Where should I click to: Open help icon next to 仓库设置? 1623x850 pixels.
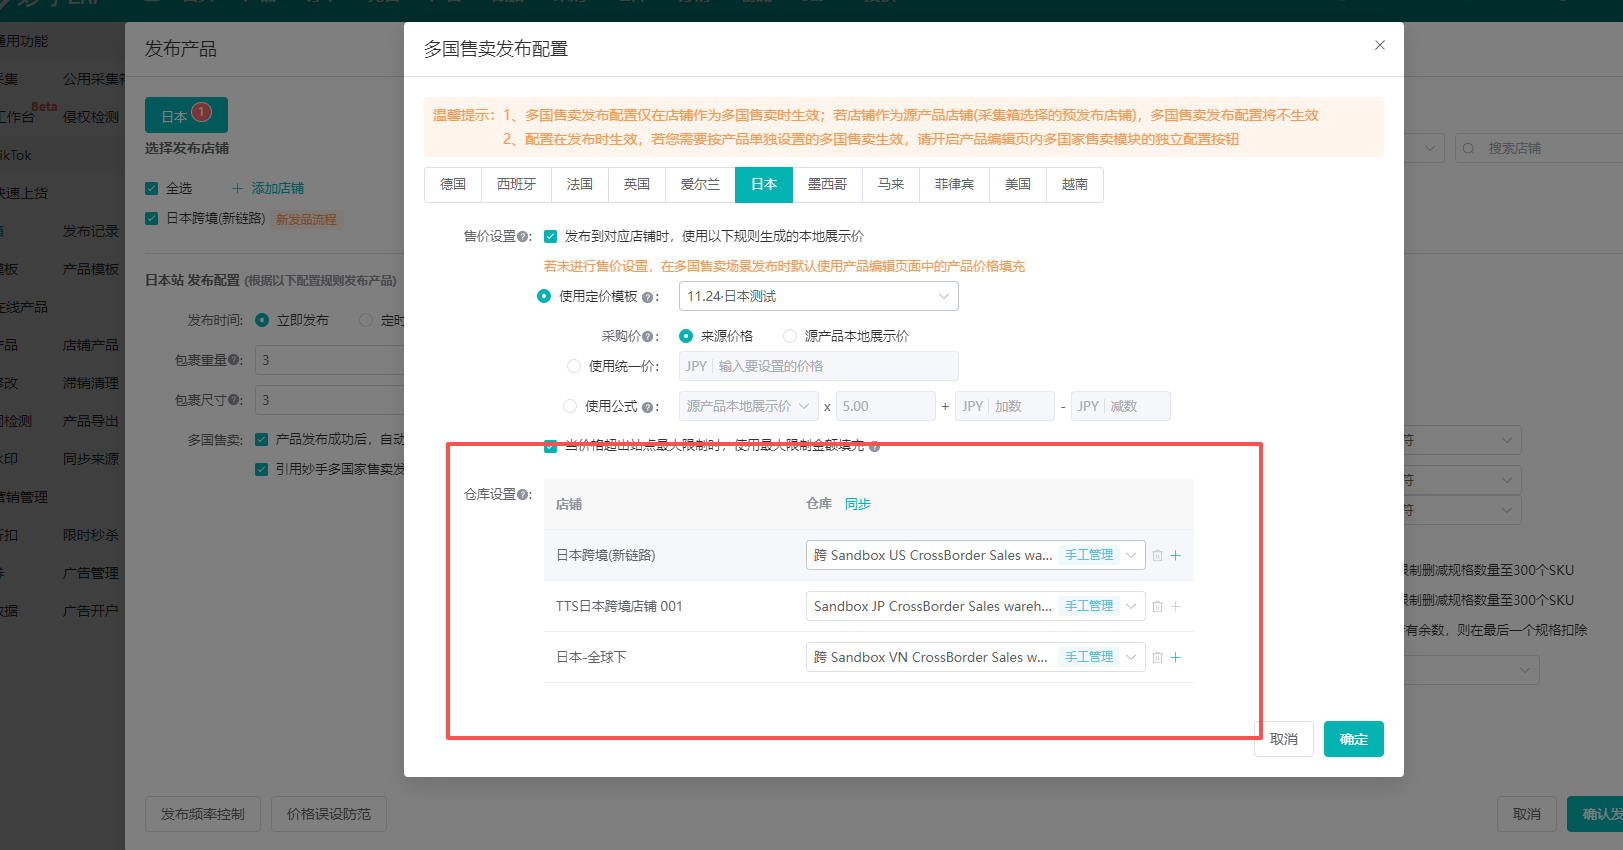coord(524,495)
